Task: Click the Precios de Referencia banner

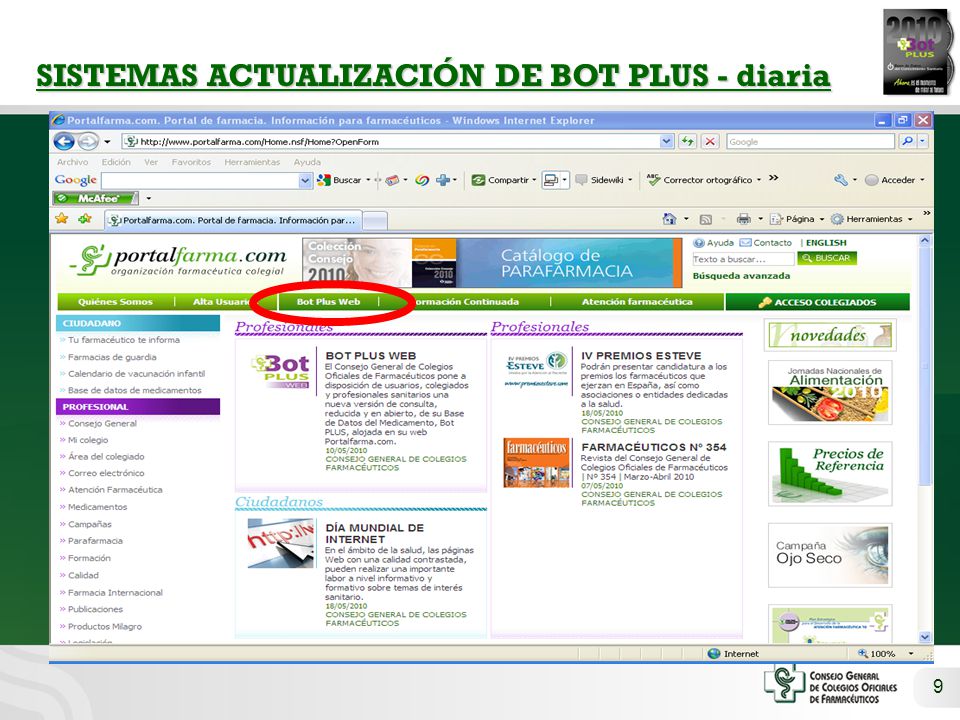Action: point(830,473)
